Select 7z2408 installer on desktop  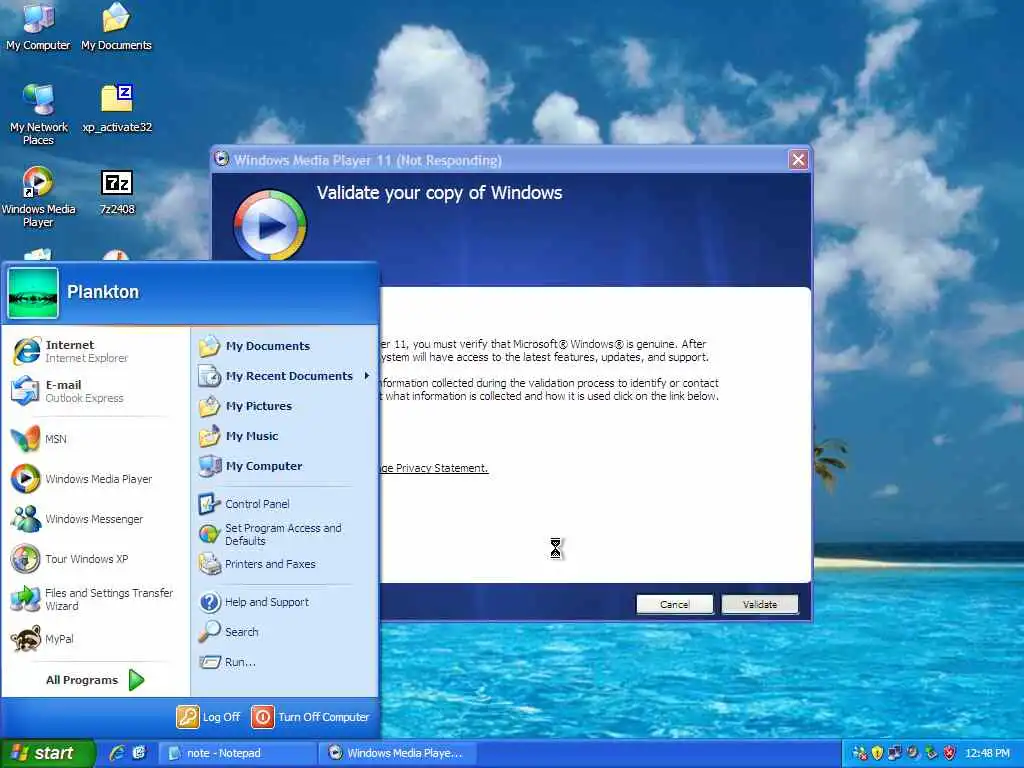click(x=117, y=191)
